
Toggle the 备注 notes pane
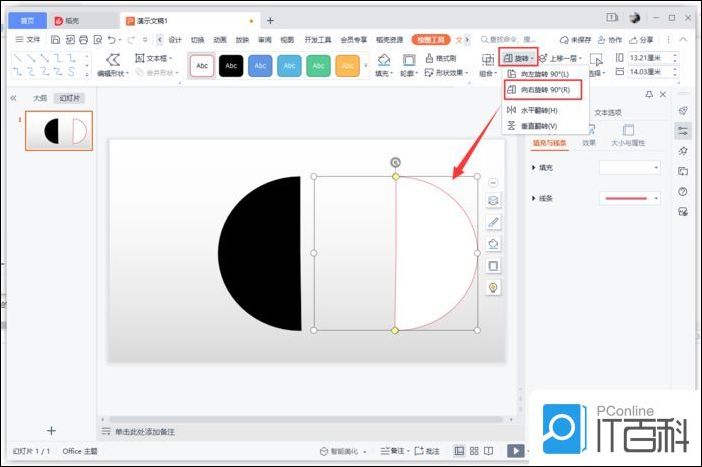coord(396,451)
